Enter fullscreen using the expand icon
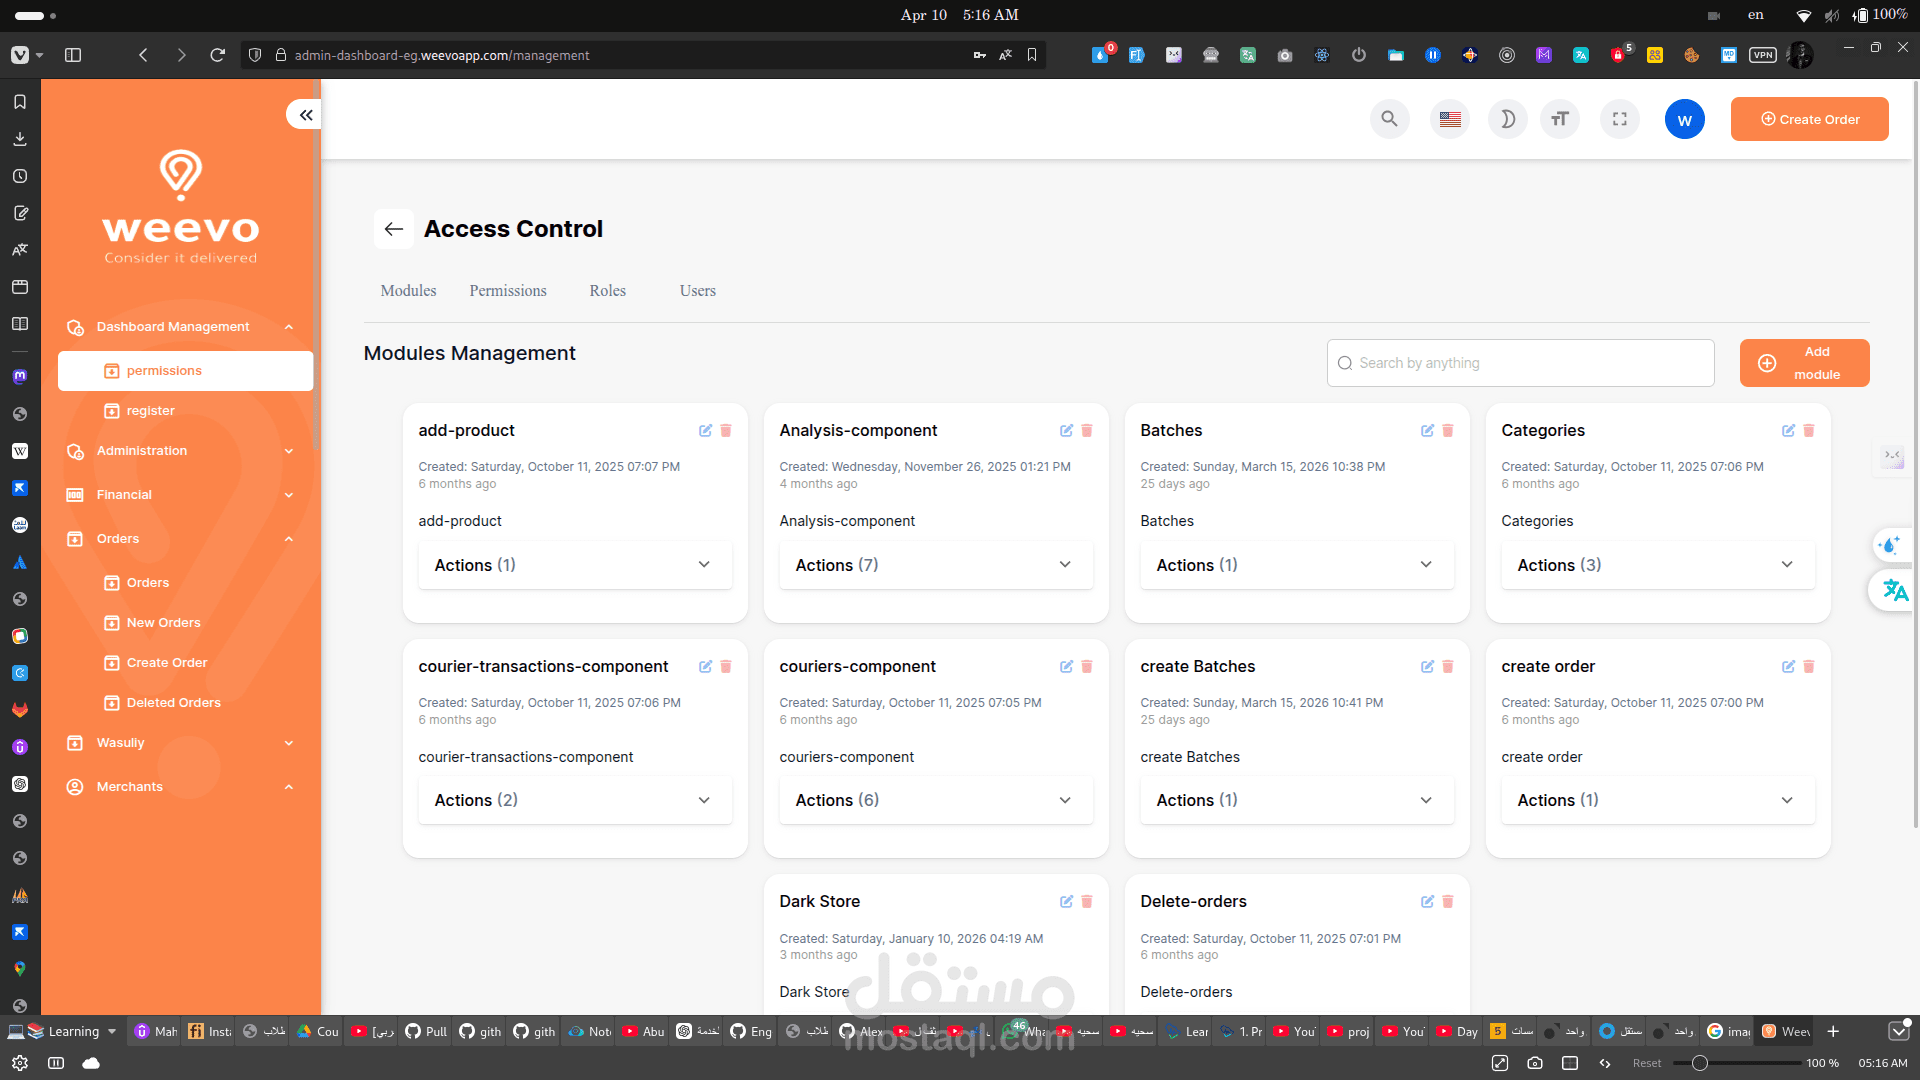 (1619, 119)
